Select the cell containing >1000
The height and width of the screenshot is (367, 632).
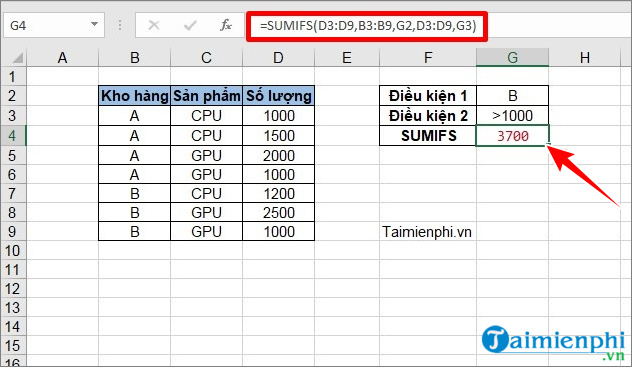pyautogui.click(x=512, y=116)
